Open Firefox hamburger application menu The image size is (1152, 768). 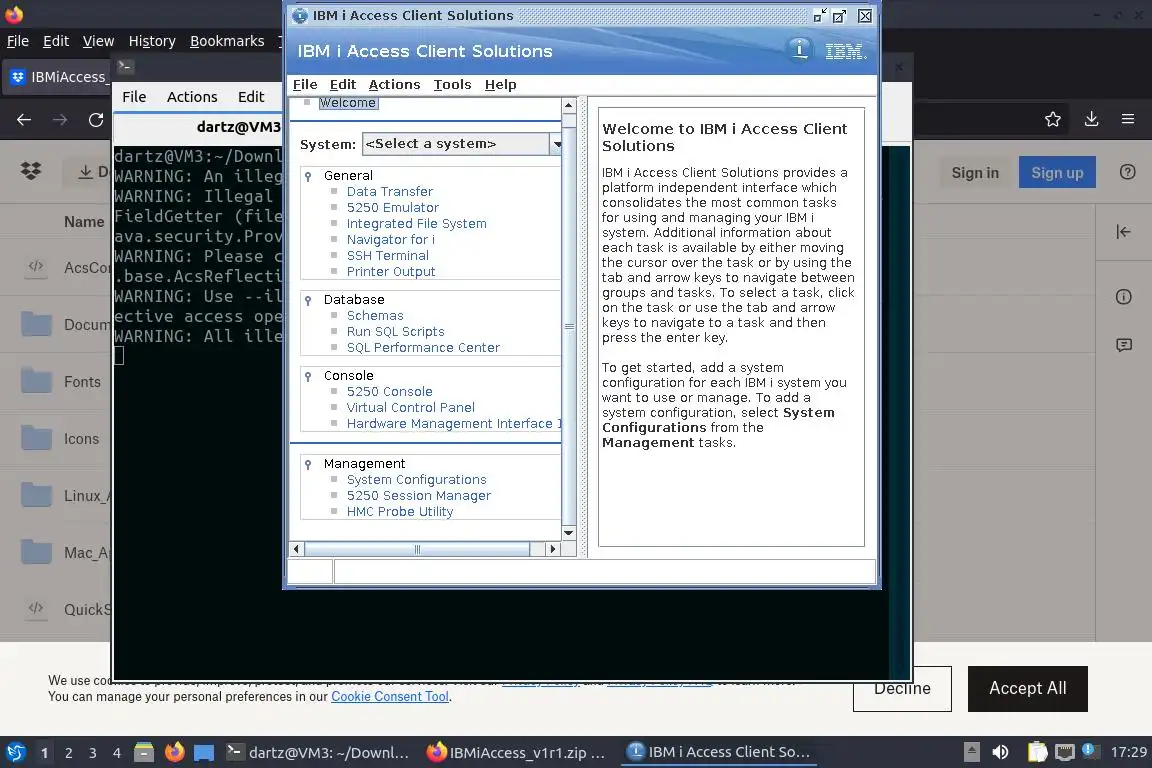point(1128,119)
